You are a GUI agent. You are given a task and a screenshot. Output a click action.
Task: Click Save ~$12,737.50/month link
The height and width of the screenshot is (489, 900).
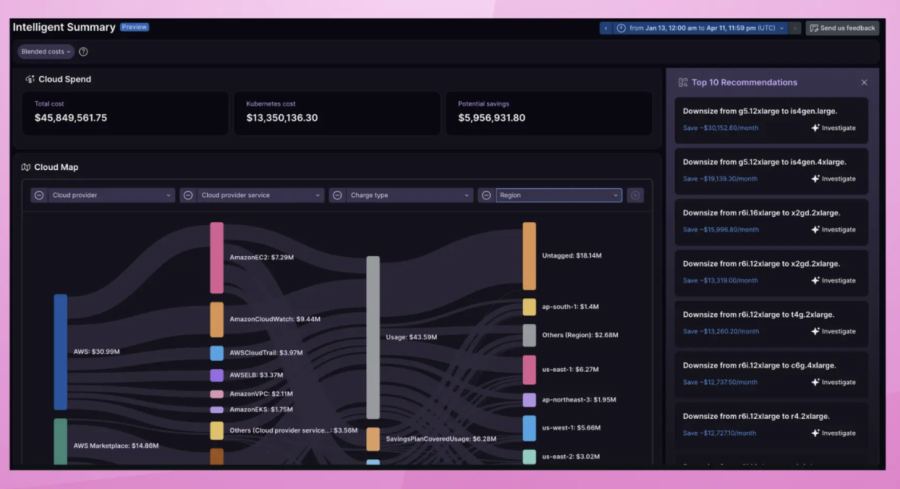(x=720, y=382)
